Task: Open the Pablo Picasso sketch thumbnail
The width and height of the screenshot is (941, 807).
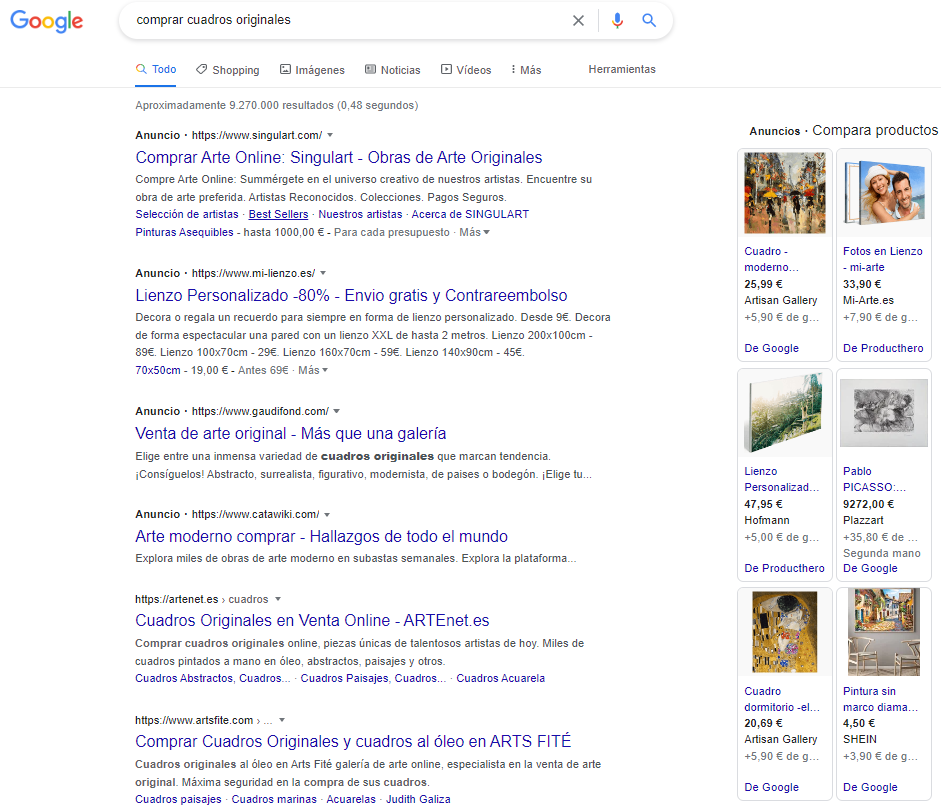Action: coord(883,412)
